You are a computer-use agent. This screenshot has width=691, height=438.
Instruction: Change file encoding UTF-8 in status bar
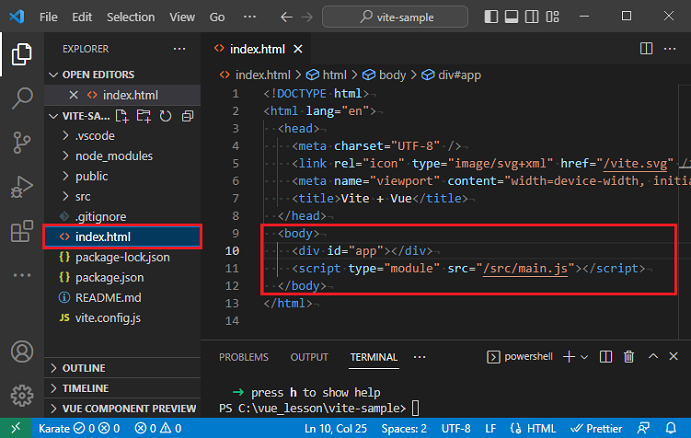(456, 428)
